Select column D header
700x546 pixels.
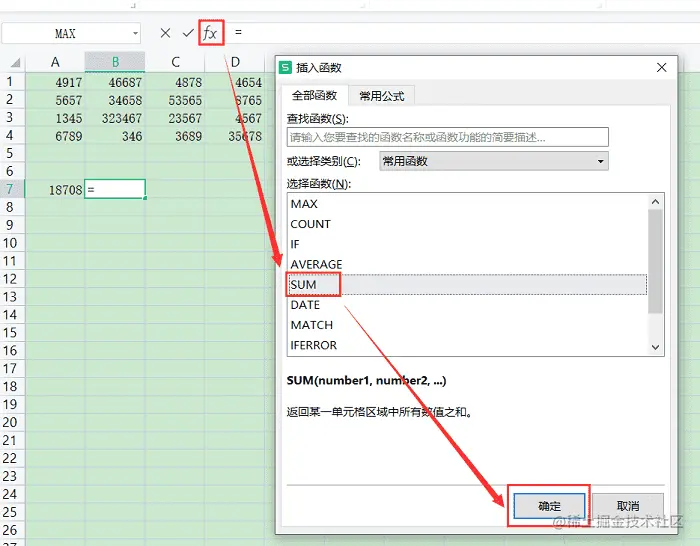tap(235, 62)
